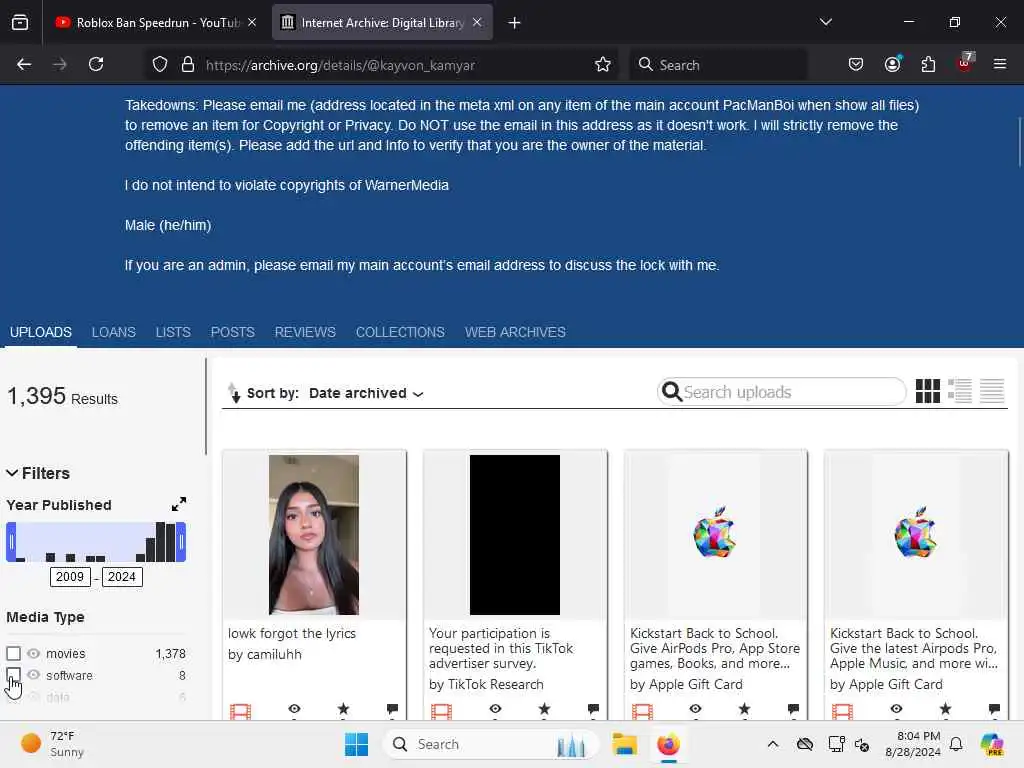
Task: Switch to tile grid view layout
Action: click(927, 391)
